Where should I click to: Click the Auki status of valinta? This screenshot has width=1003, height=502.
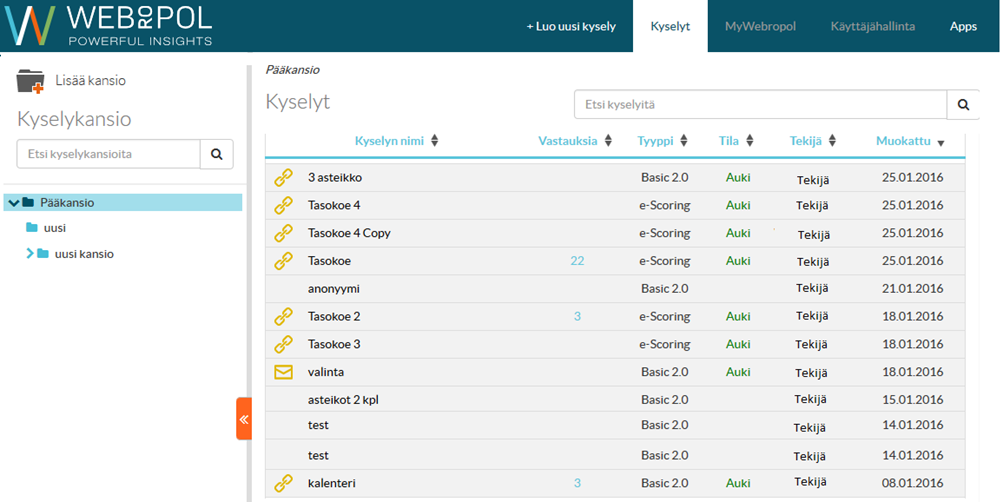738,372
